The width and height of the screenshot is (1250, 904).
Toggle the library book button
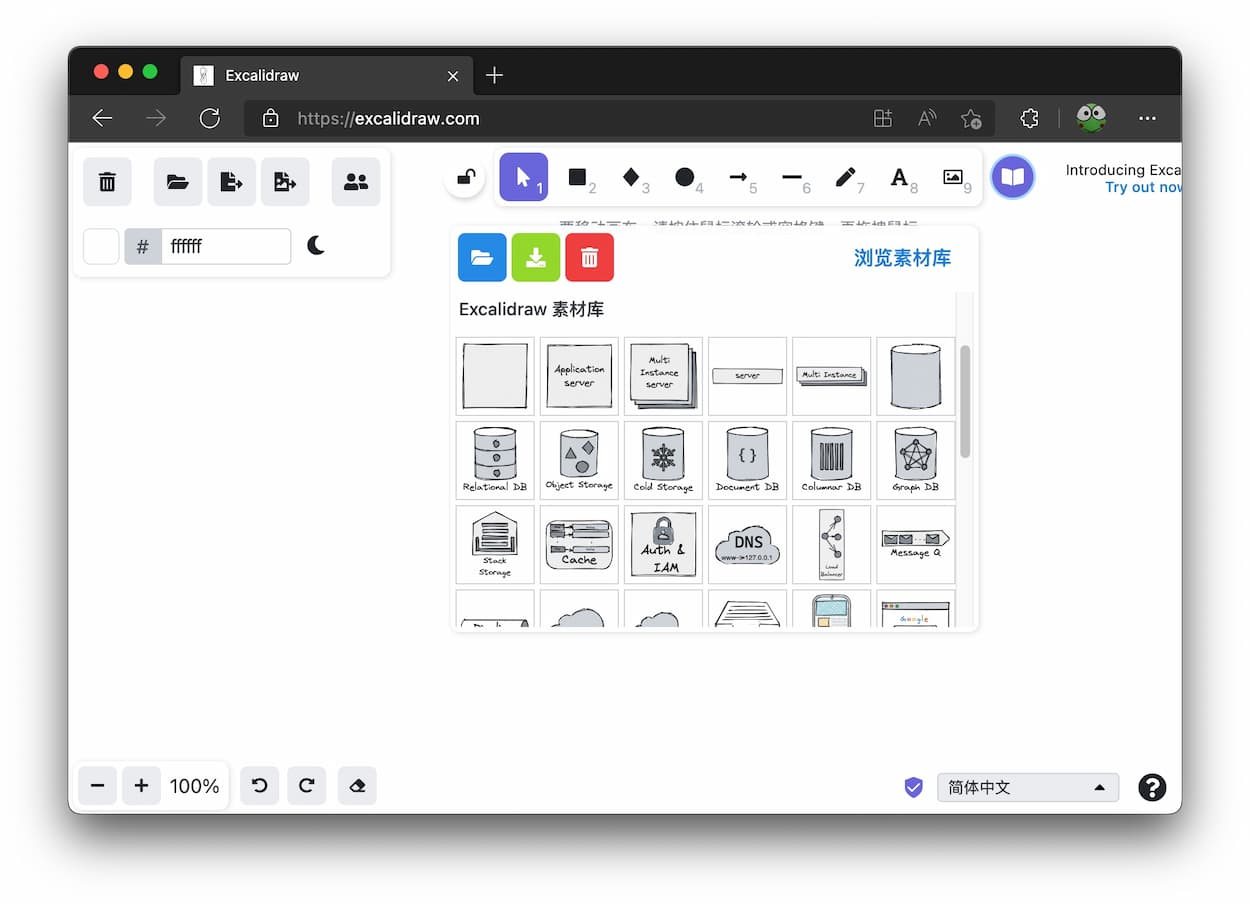tap(1012, 178)
